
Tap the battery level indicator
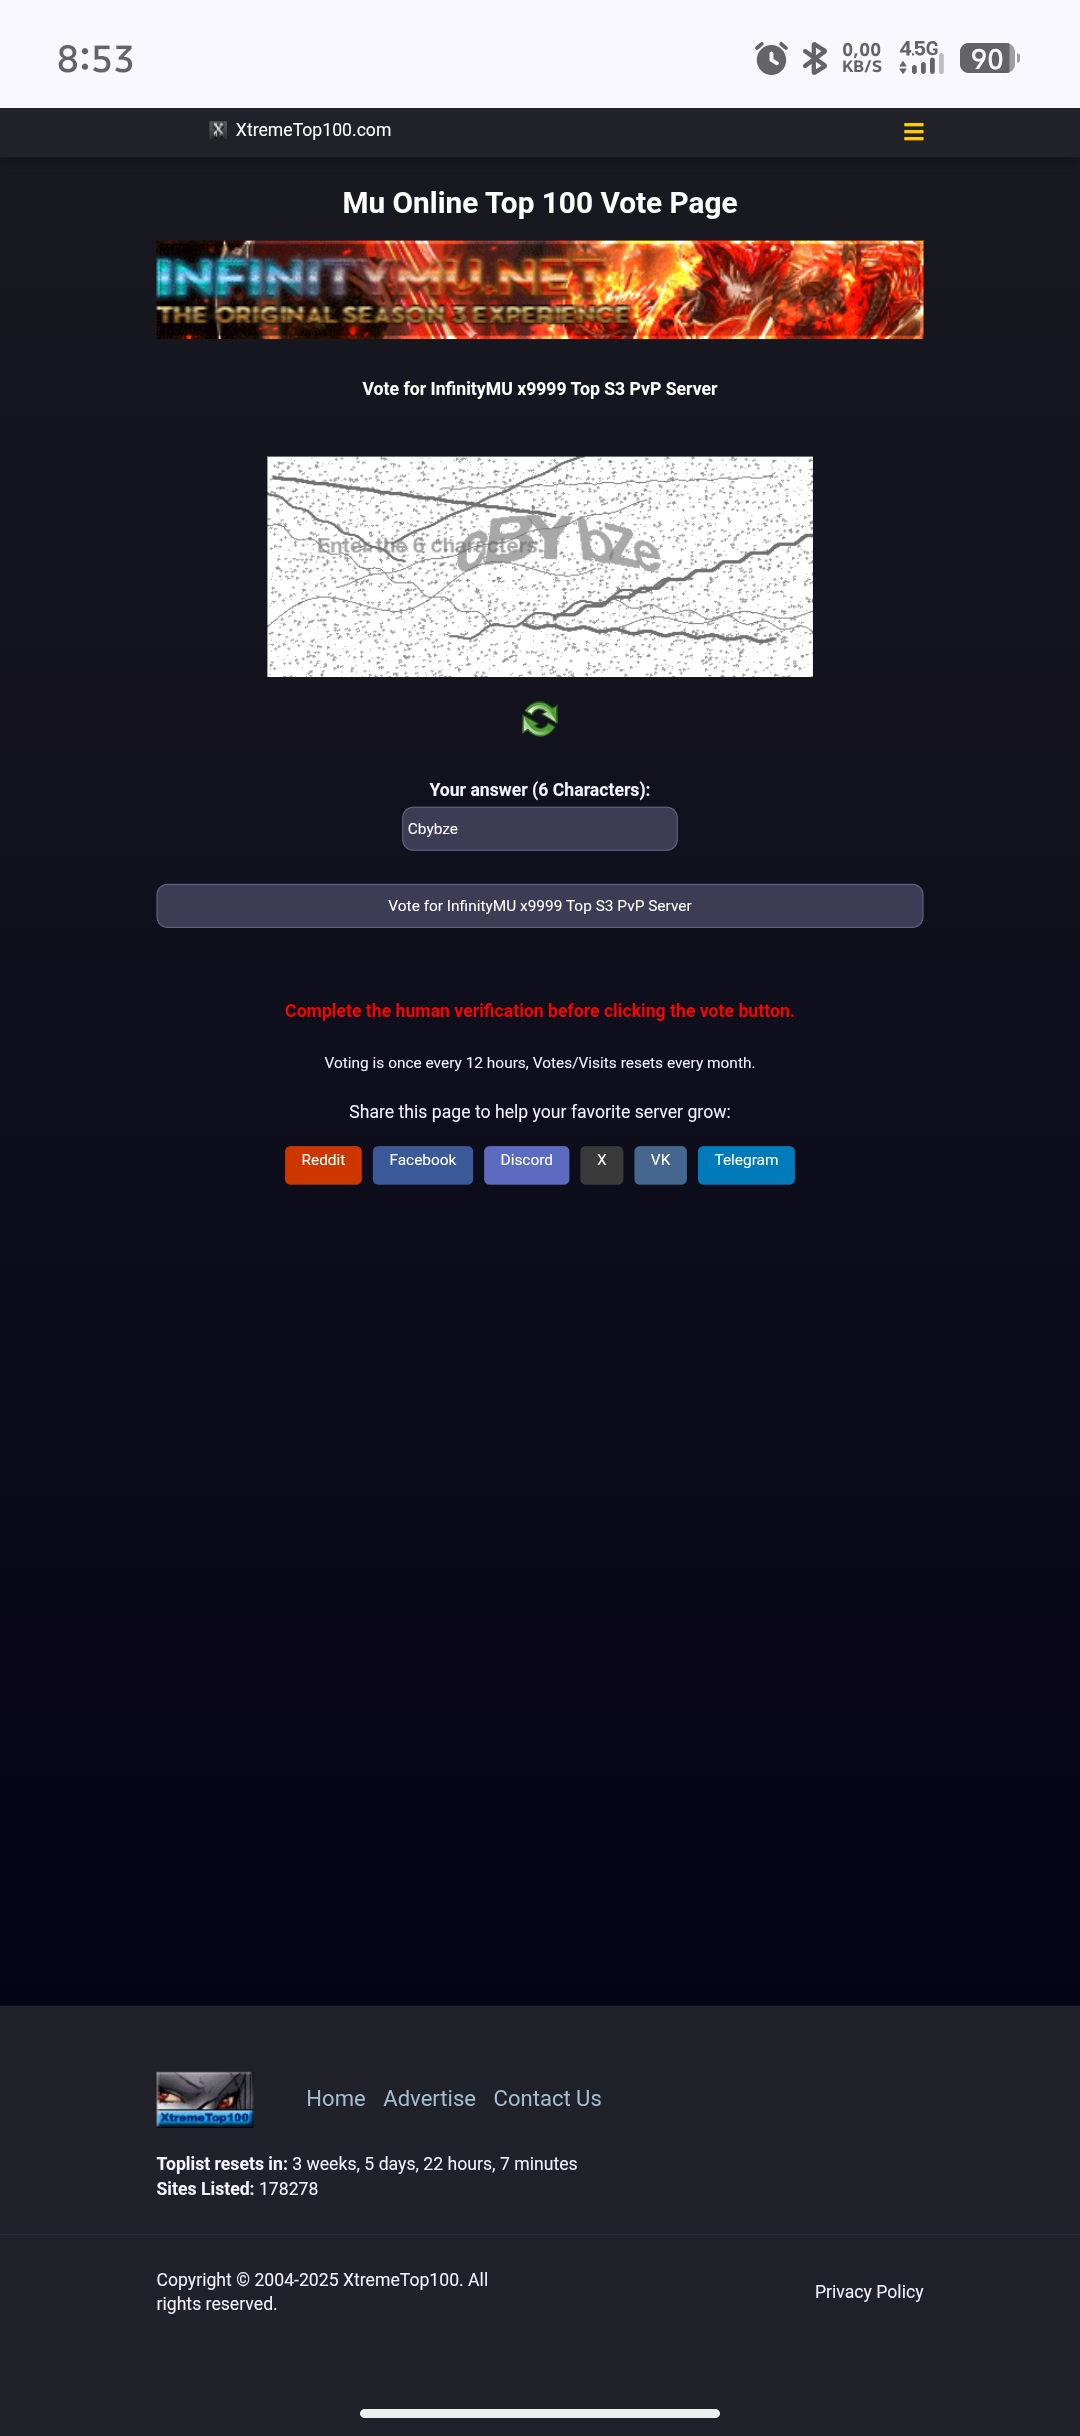coord(989,58)
